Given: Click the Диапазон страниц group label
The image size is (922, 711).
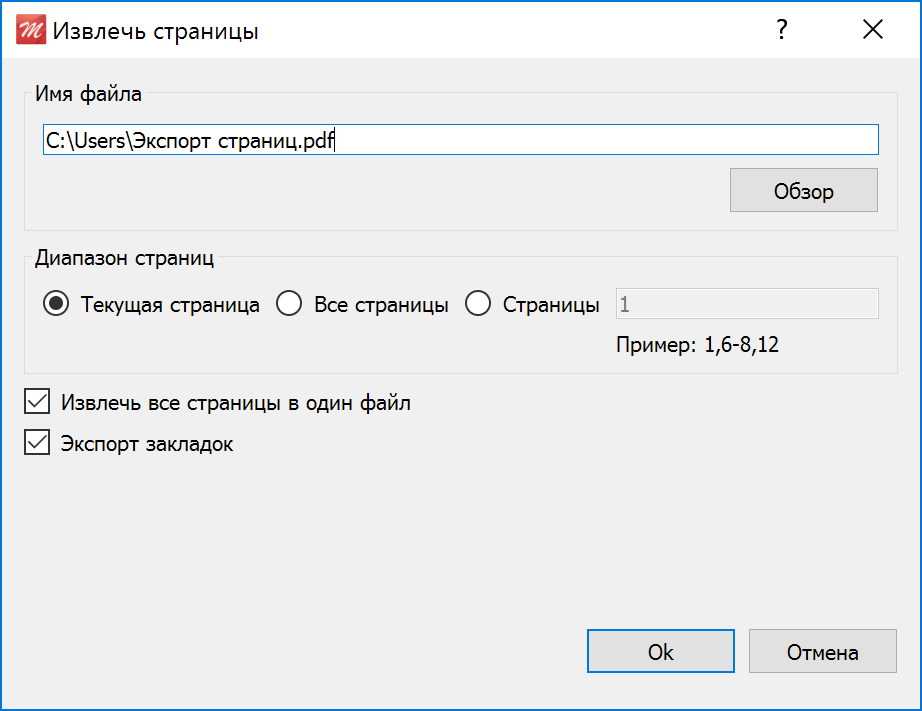Looking at the screenshot, I should click(x=125, y=258).
